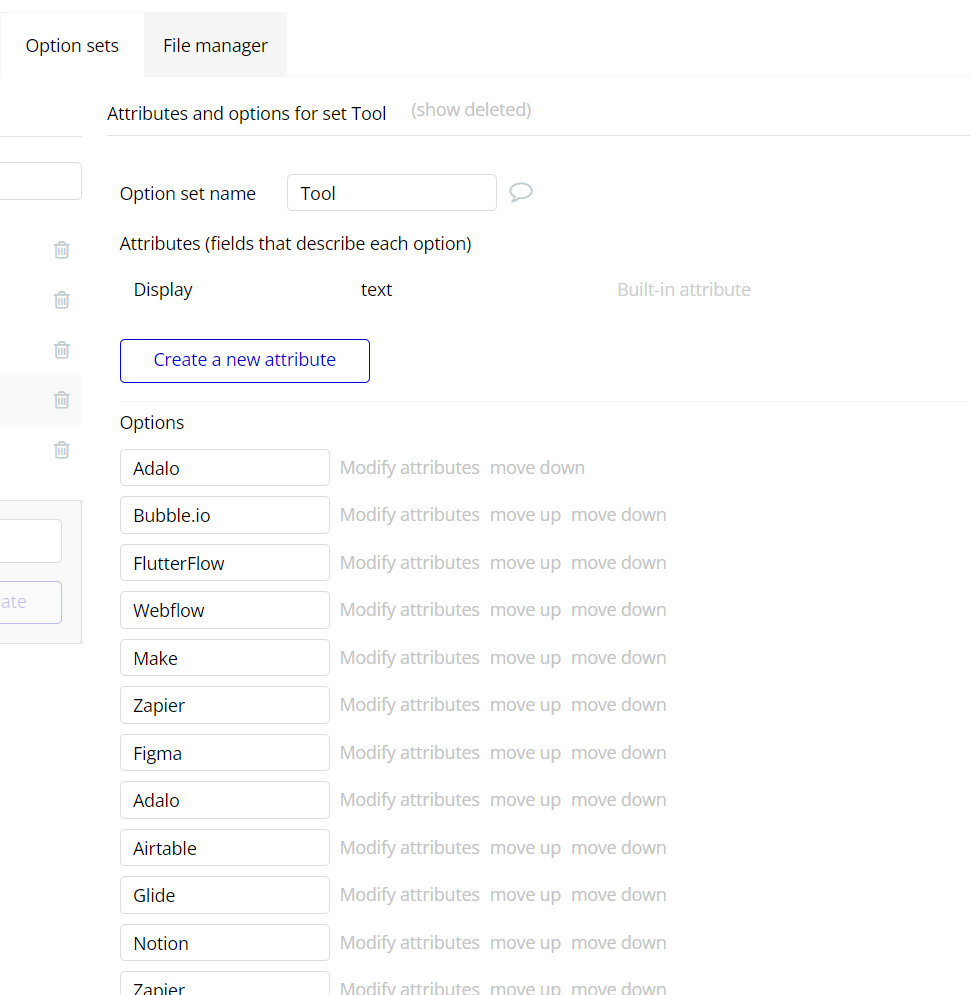Move the first Adalo option down
The image size is (970, 995).
click(x=537, y=468)
